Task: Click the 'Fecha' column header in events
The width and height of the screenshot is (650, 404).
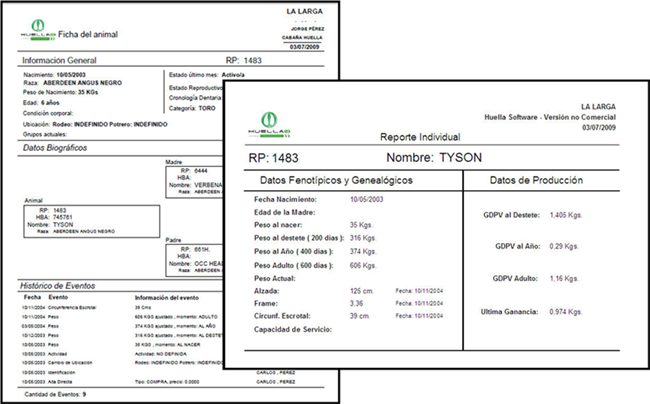Action: [x=32, y=297]
